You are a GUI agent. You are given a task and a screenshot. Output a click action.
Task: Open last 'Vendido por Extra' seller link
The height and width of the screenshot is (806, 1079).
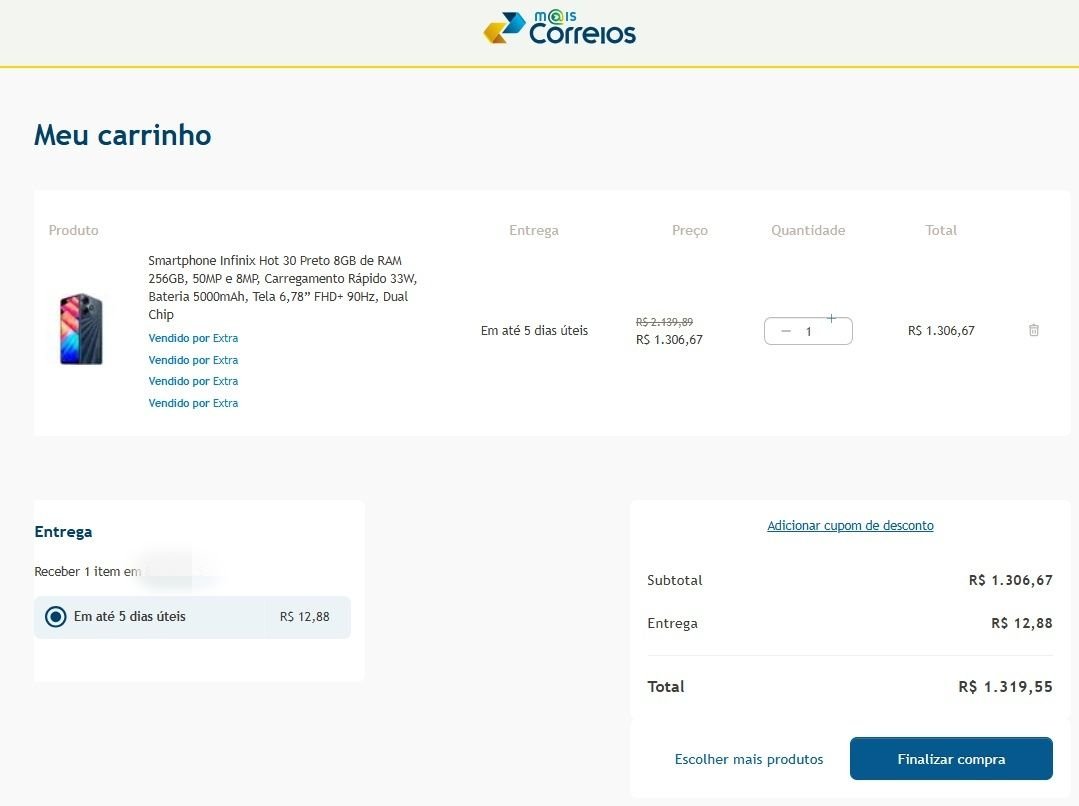coord(193,403)
